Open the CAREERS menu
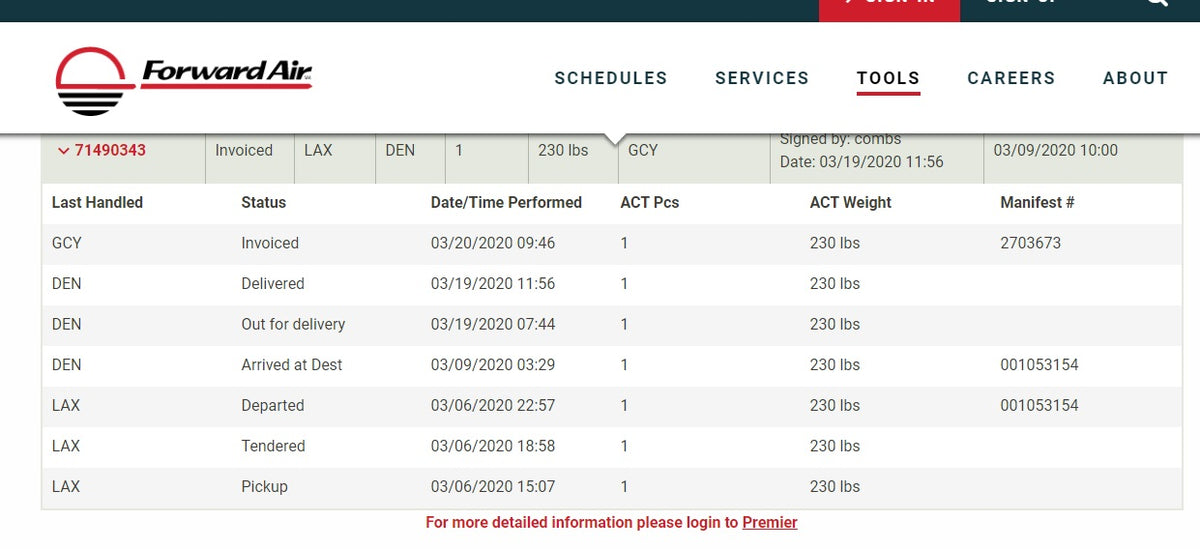Viewport: 1200px width, 549px height. [x=1011, y=78]
